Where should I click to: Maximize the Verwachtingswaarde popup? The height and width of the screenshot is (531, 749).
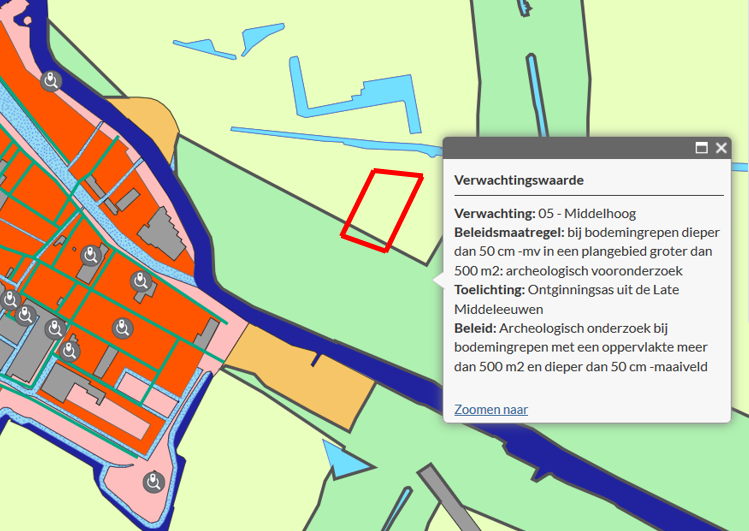pyautogui.click(x=701, y=148)
